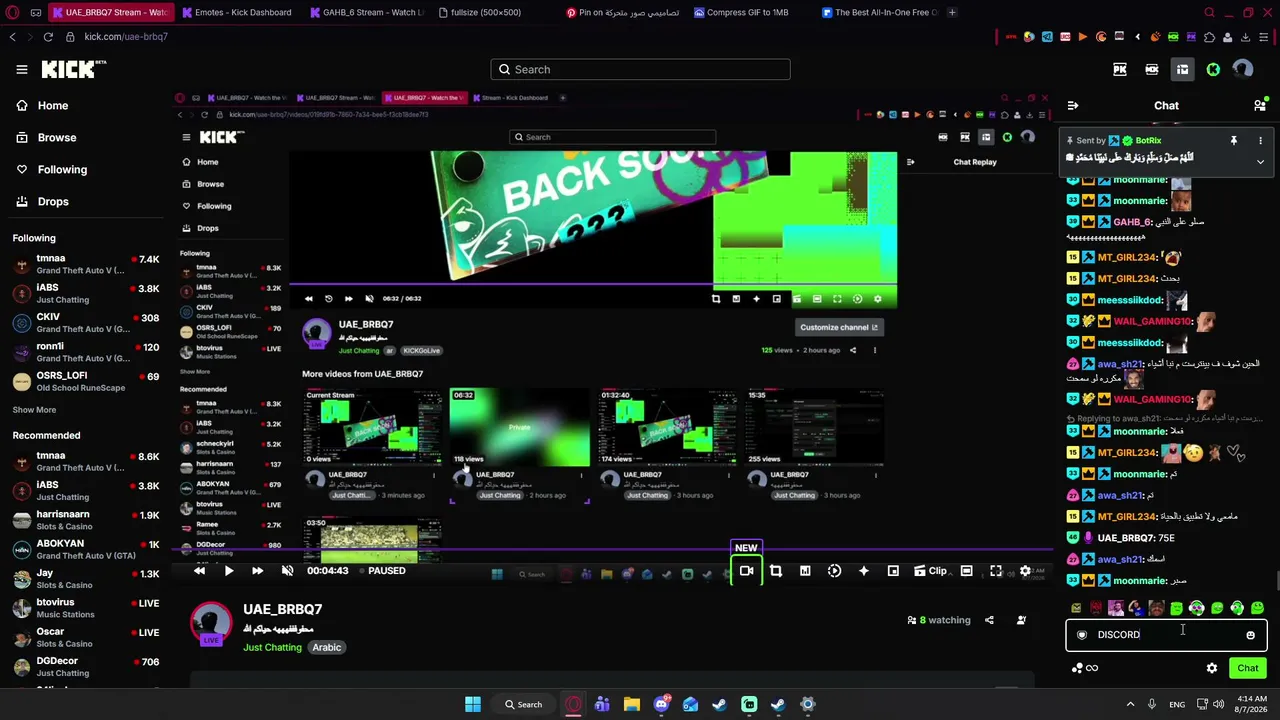This screenshot has height=720, width=1280.
Task: Share the stream via share icon
Action: coord(989,620)
